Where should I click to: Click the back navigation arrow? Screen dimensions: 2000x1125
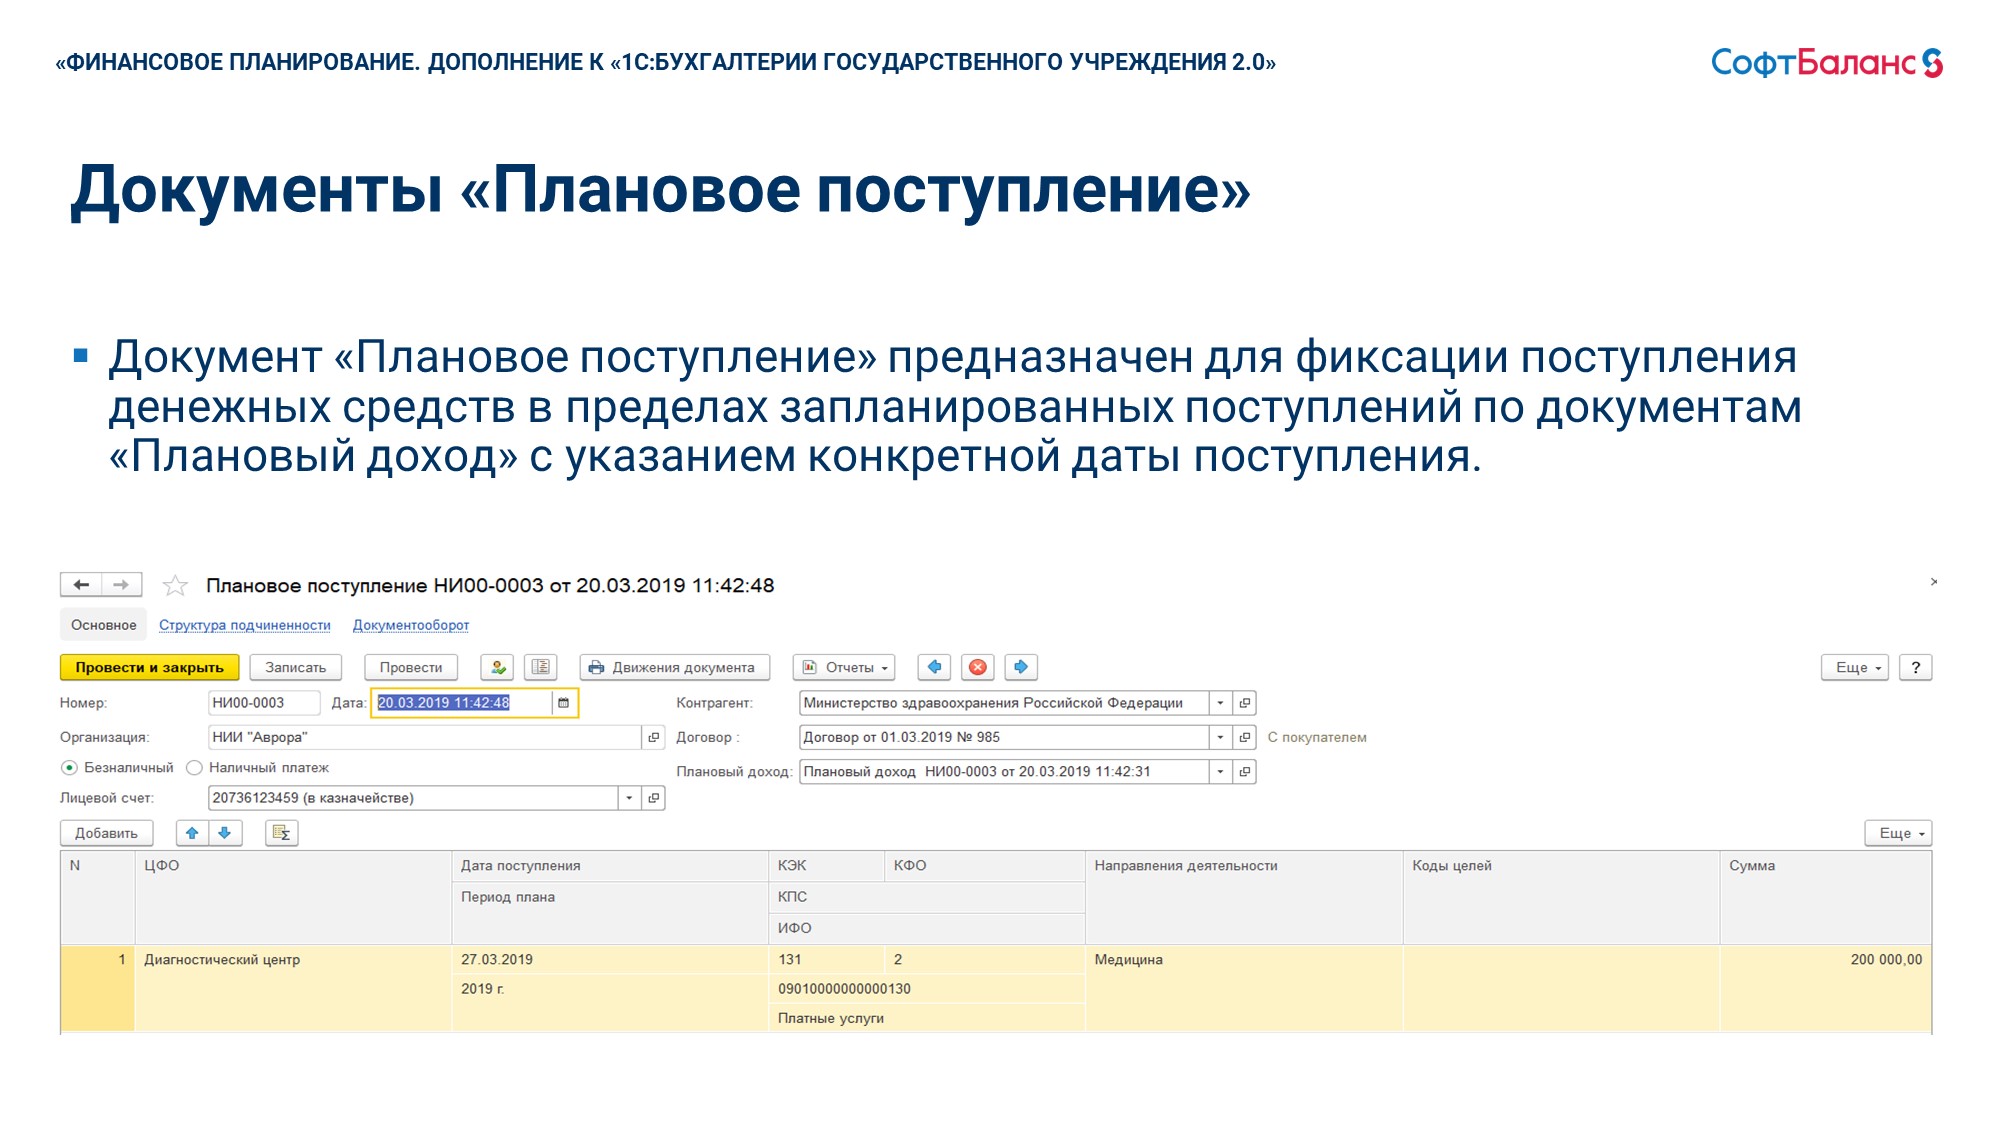point(82,585)
